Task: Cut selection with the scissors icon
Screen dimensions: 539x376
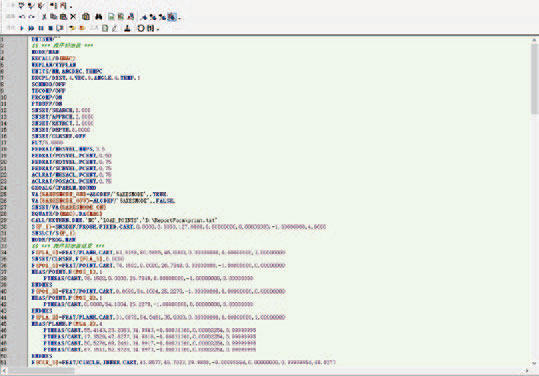Action: 44,16
